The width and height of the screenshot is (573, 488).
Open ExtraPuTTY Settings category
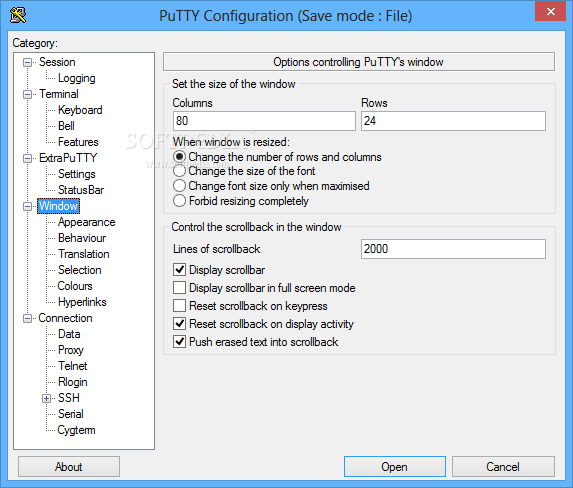pyautogui.click(x=77, y=174)
